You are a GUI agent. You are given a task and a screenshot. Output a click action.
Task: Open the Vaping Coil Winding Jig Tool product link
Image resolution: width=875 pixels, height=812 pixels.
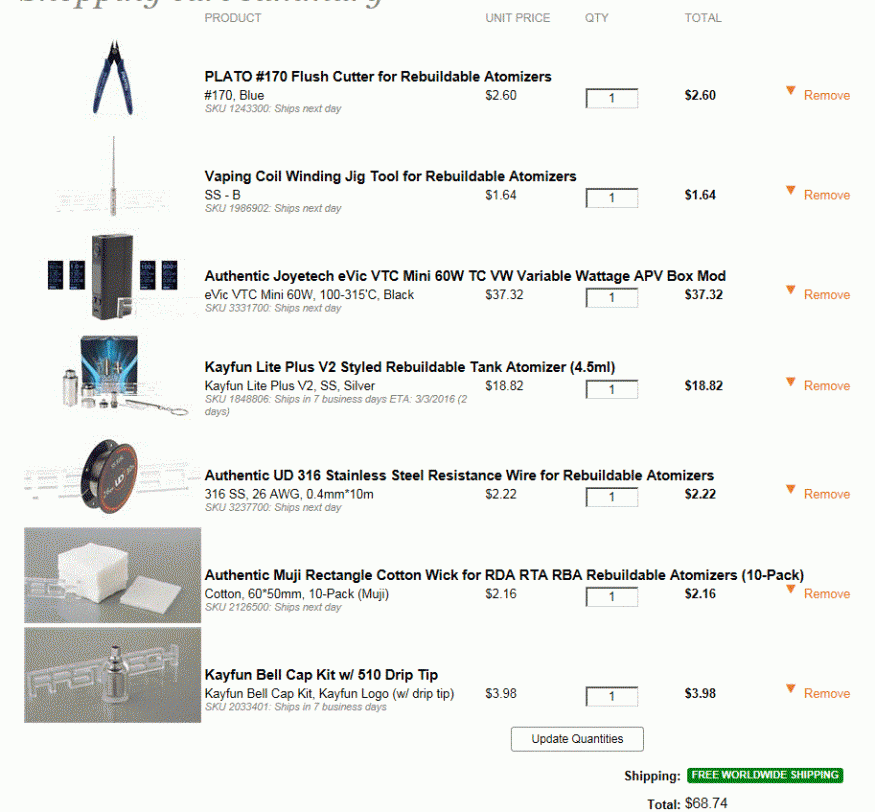pyautogui.click(x=390, y=176)
